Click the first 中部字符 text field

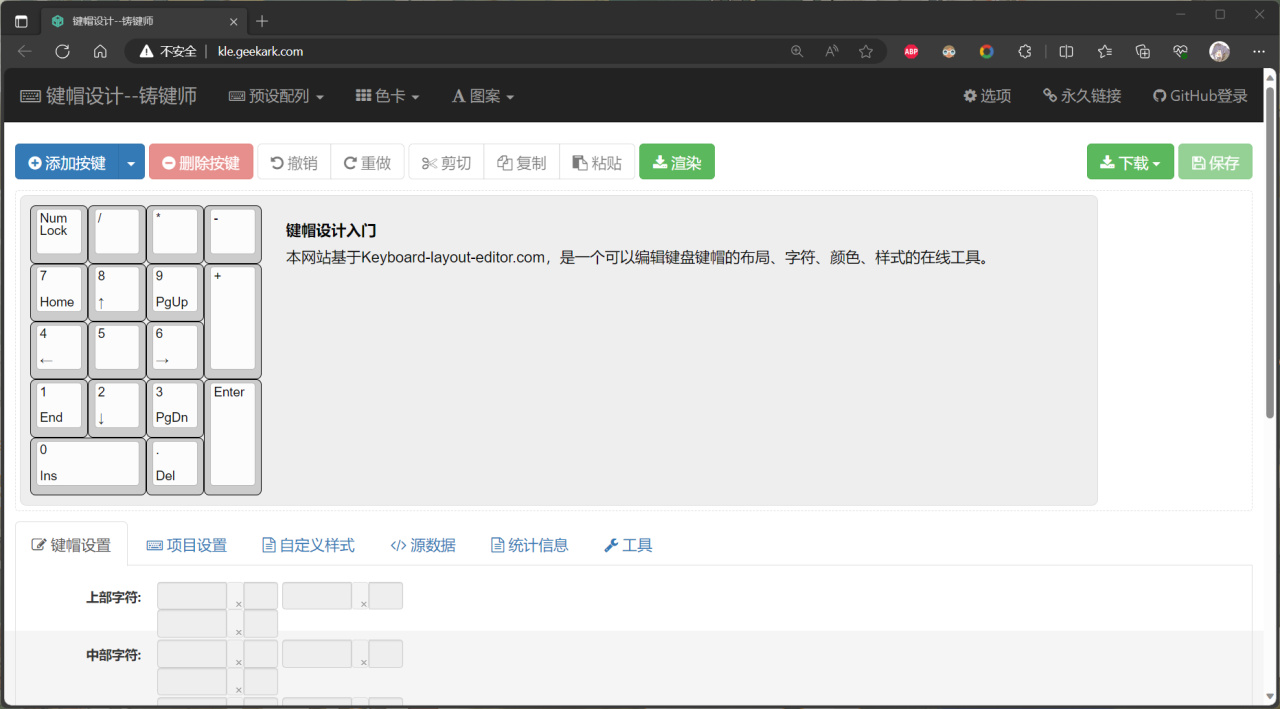point(193,654)
